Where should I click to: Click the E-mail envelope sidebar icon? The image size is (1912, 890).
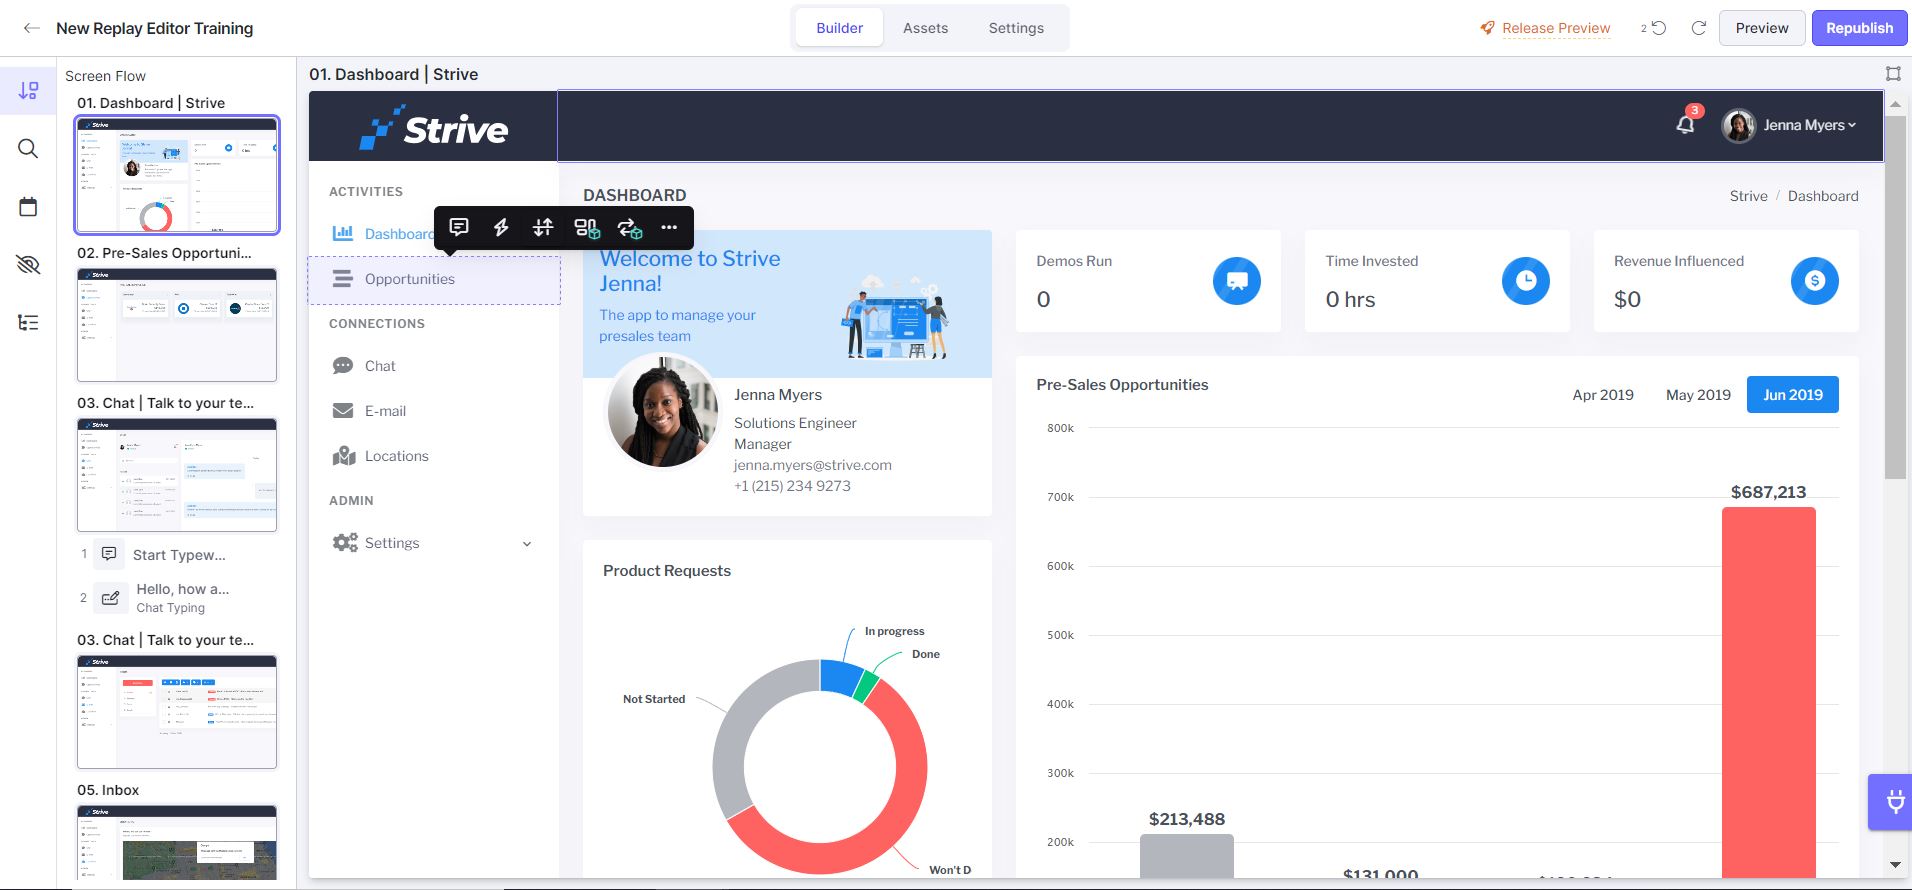(x=343, y=411)
